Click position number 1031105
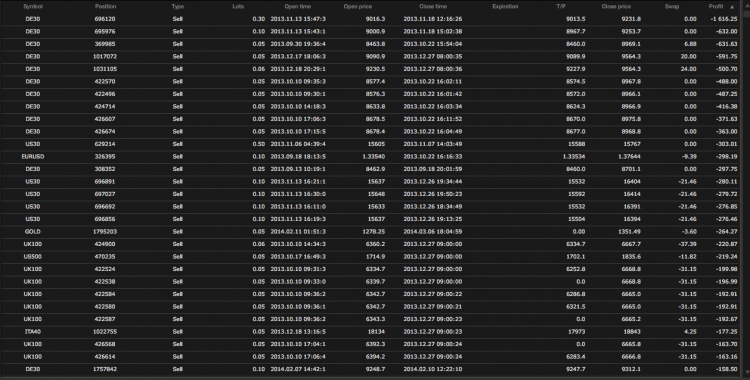Image resolution: width=750 pixels, height=380 pixels. (x=105, y=69)
